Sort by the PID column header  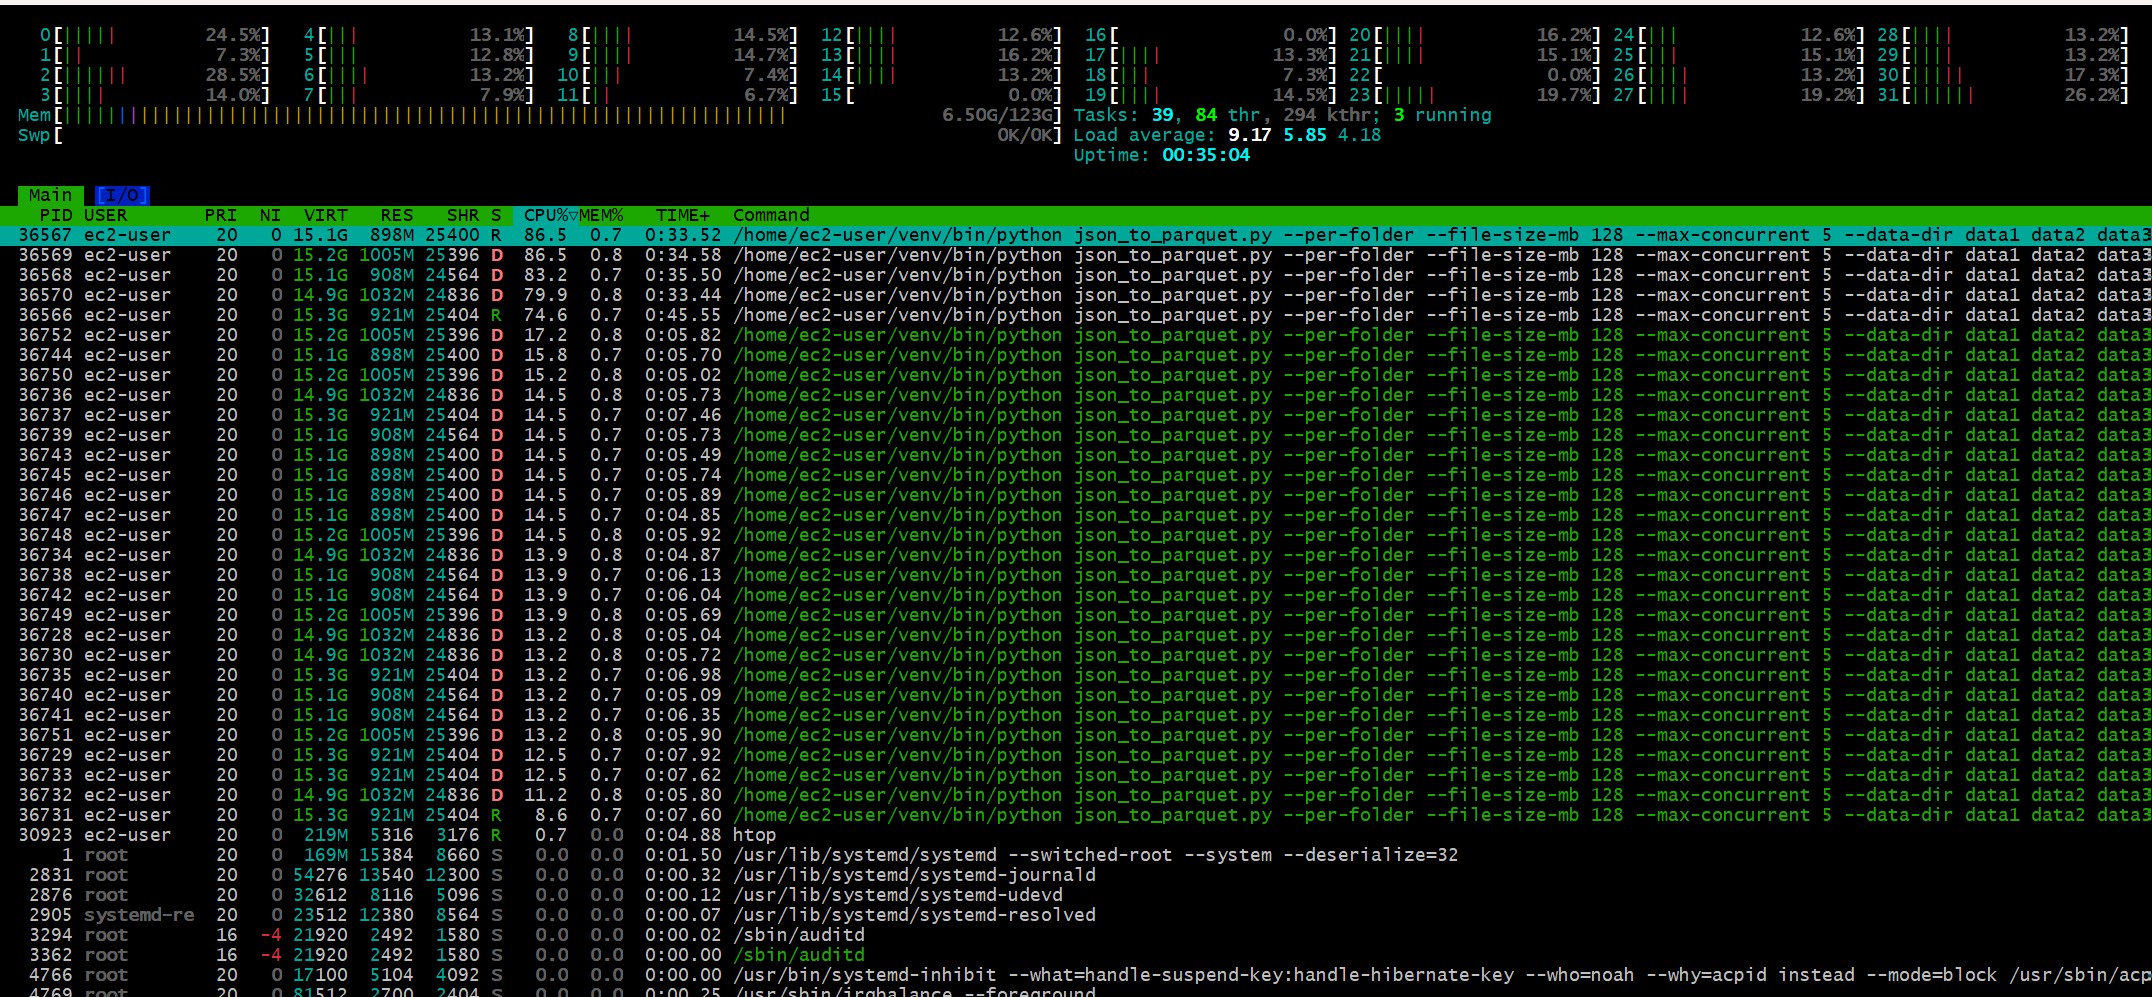tap(56, 215)
